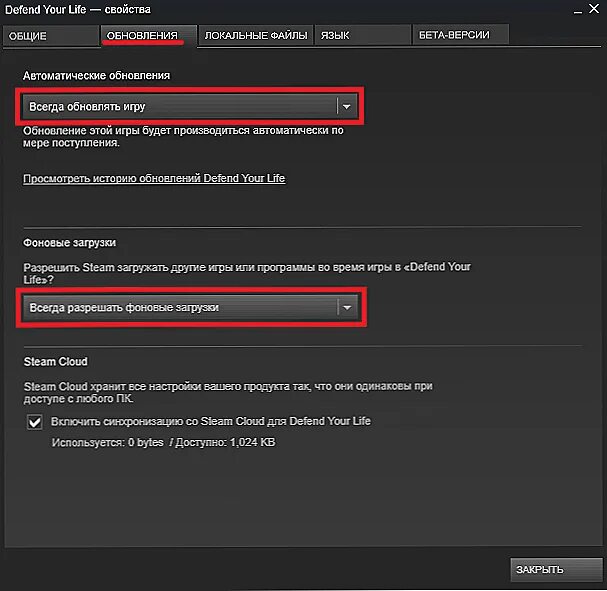Image resolution: width=607 pixels, height=591 pixels.
Task: Switch to the ОБЩИЕ tab
Action: coord(51,36)
